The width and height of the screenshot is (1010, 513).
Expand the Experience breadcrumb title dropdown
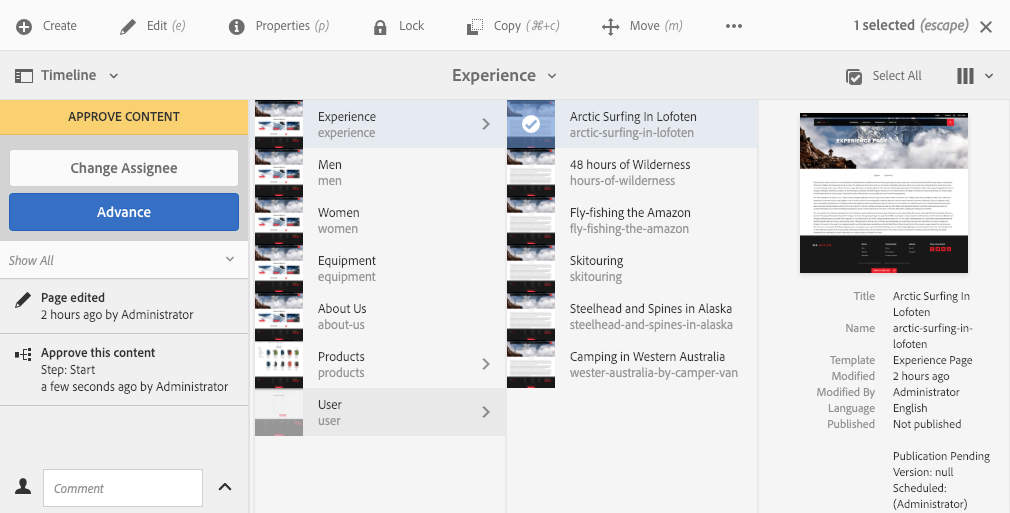pos(504,76)
